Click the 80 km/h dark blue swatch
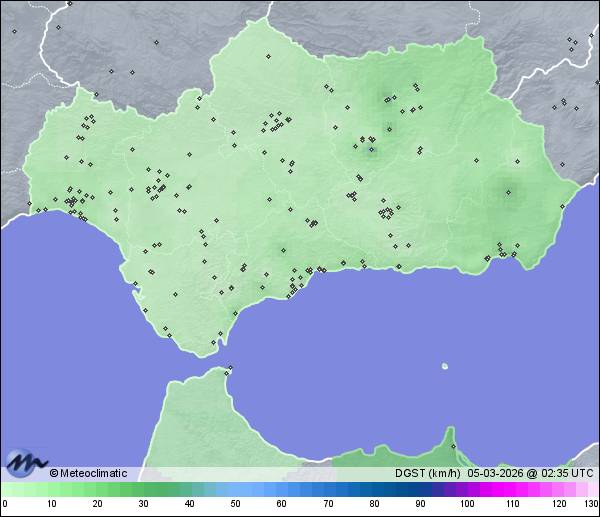The image size is (600, 517). click(x=374, y=489)
